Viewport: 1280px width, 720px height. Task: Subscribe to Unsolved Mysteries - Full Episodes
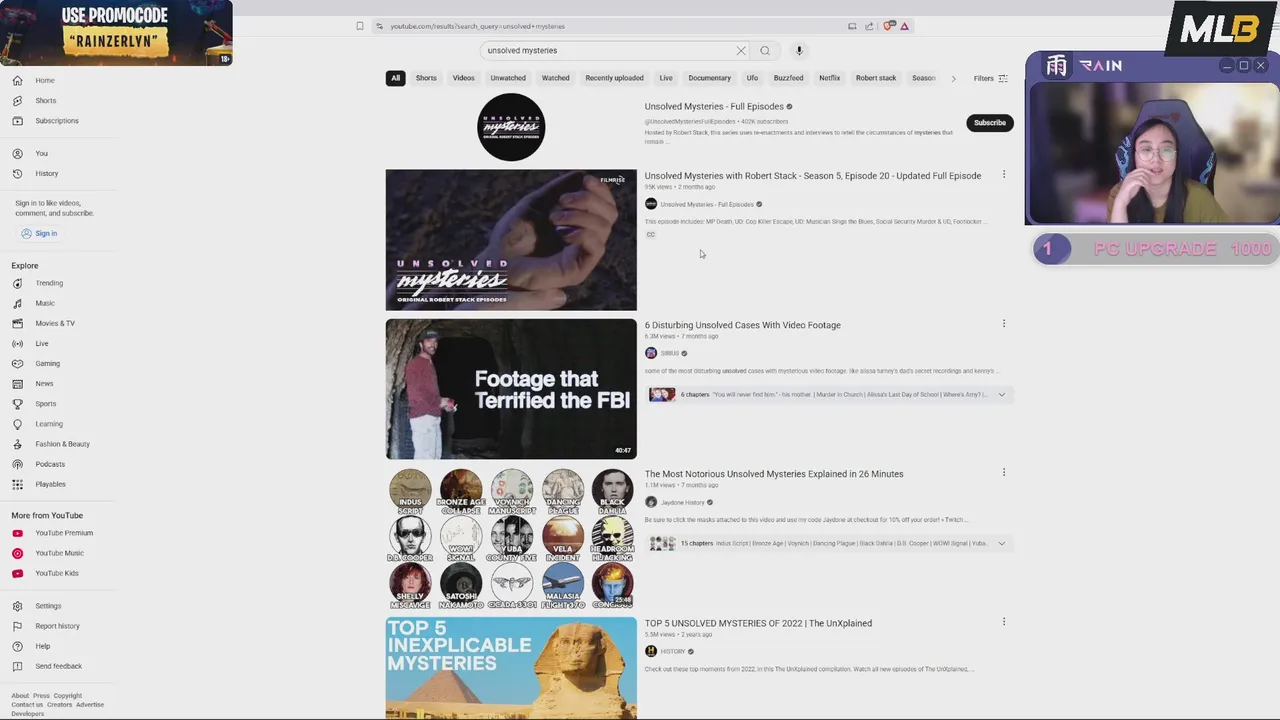(989, 123)
